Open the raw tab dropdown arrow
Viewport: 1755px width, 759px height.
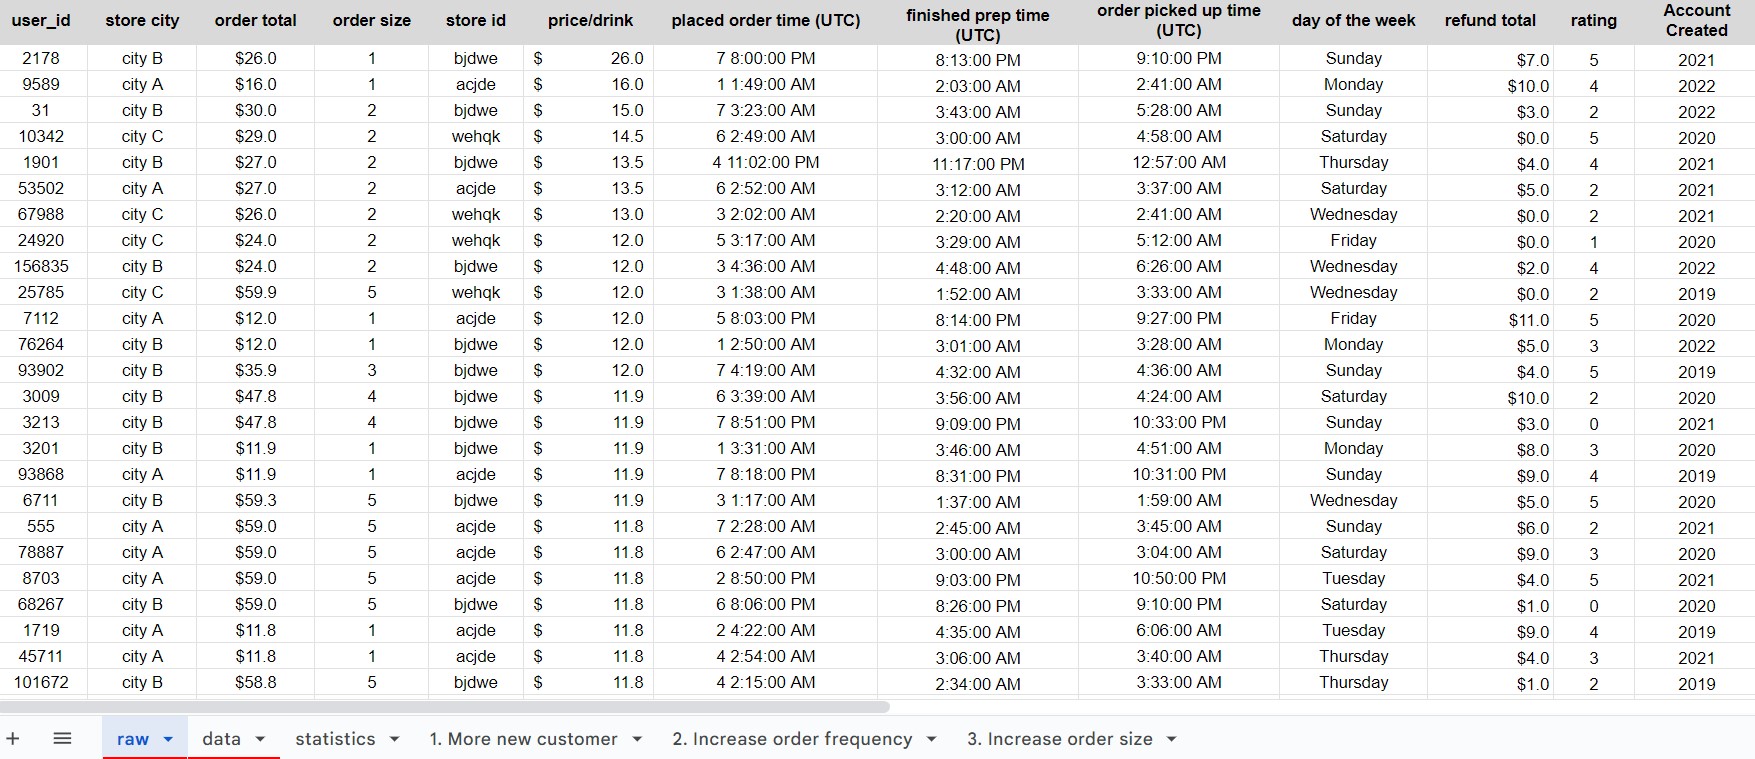[168, 739]
